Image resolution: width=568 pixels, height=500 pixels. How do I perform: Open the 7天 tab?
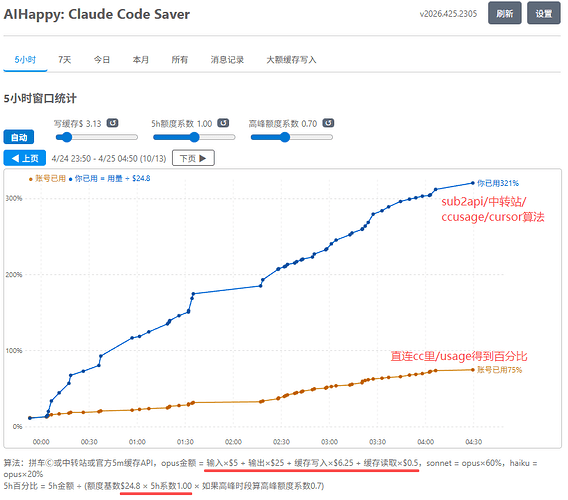tap(65, 60)
